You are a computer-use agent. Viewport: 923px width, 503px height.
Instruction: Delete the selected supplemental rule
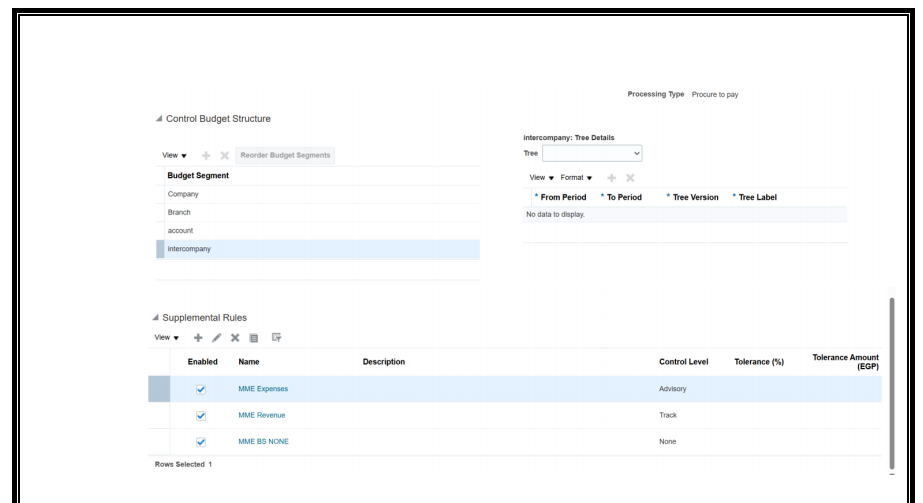(235, 338)
